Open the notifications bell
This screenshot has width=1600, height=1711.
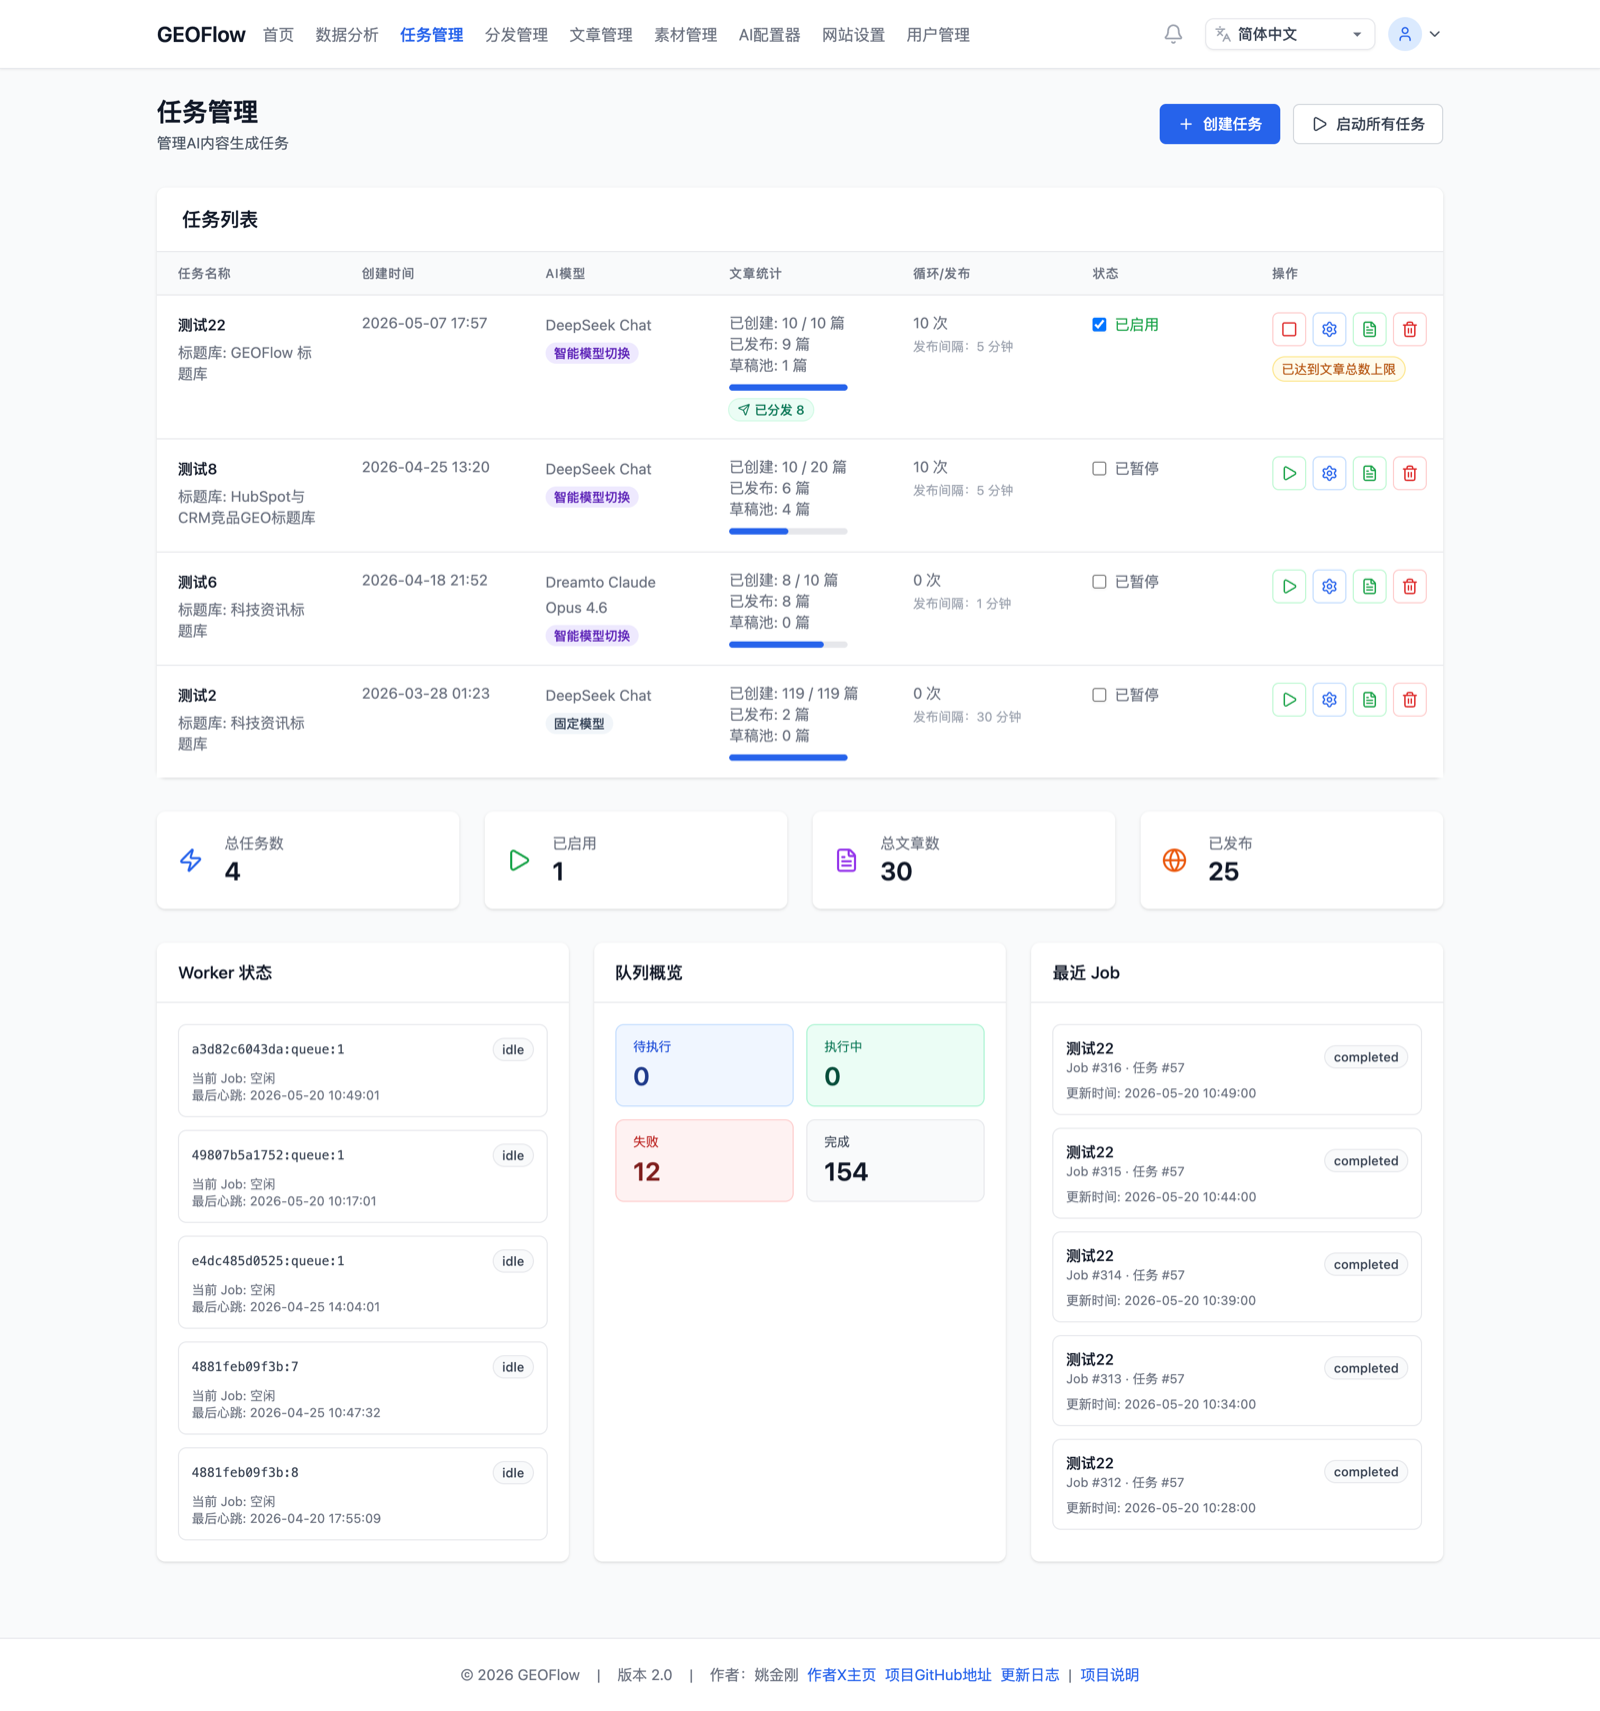[1173, 34]
